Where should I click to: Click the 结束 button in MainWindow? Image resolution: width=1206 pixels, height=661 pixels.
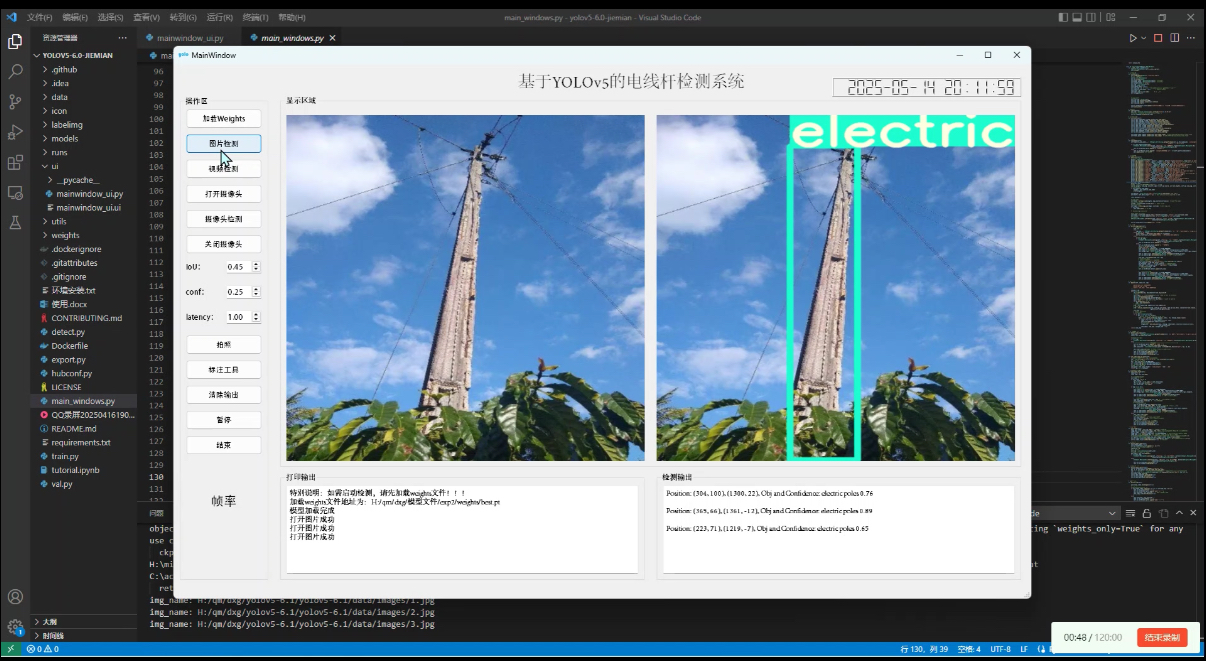tap(224, 445)
